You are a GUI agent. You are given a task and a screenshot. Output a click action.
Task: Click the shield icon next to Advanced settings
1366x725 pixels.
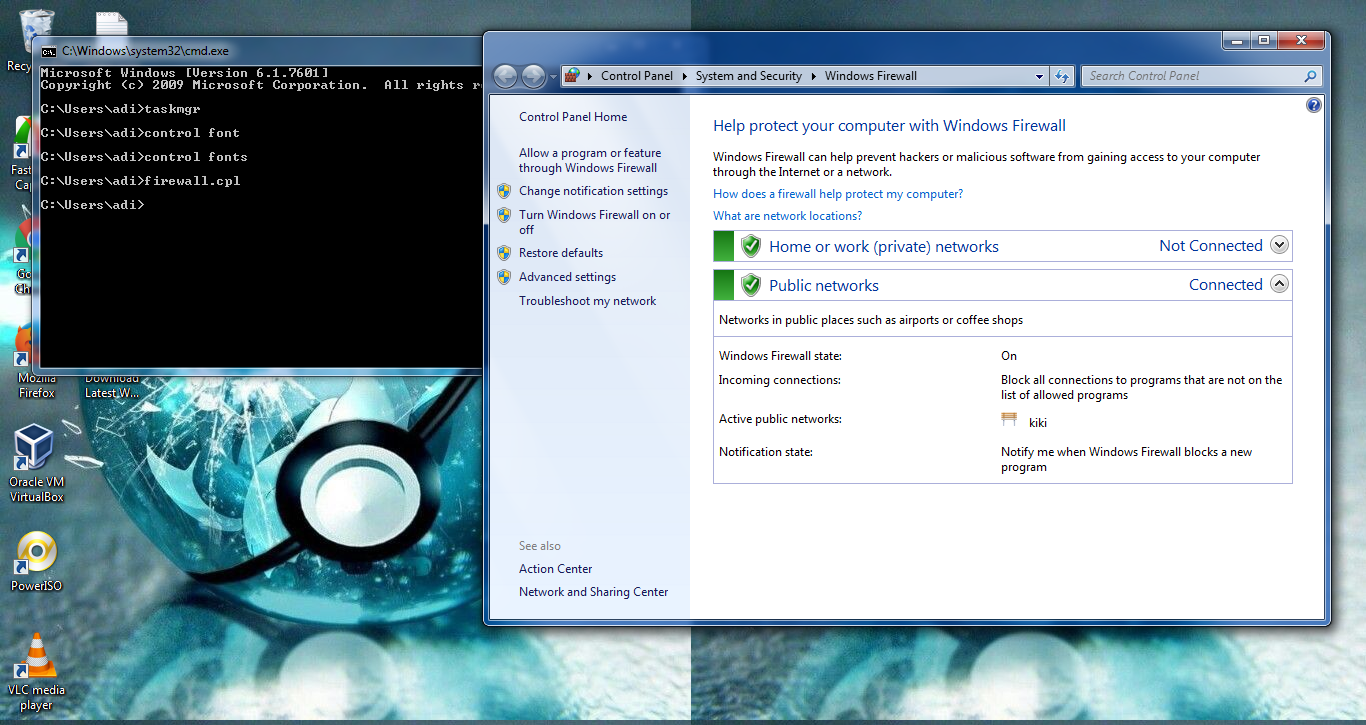pyautogui.click(x=503, y=276)
